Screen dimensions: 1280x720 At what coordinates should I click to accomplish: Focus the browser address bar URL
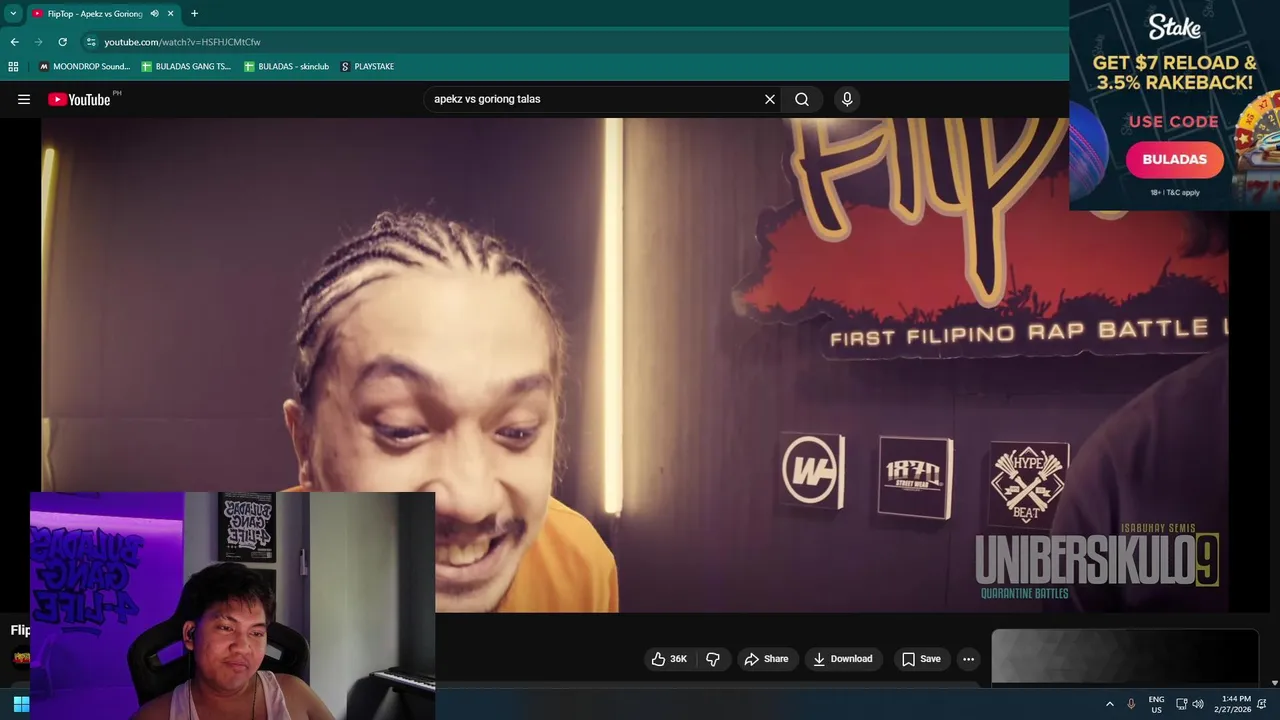click(x=182, y=42)
